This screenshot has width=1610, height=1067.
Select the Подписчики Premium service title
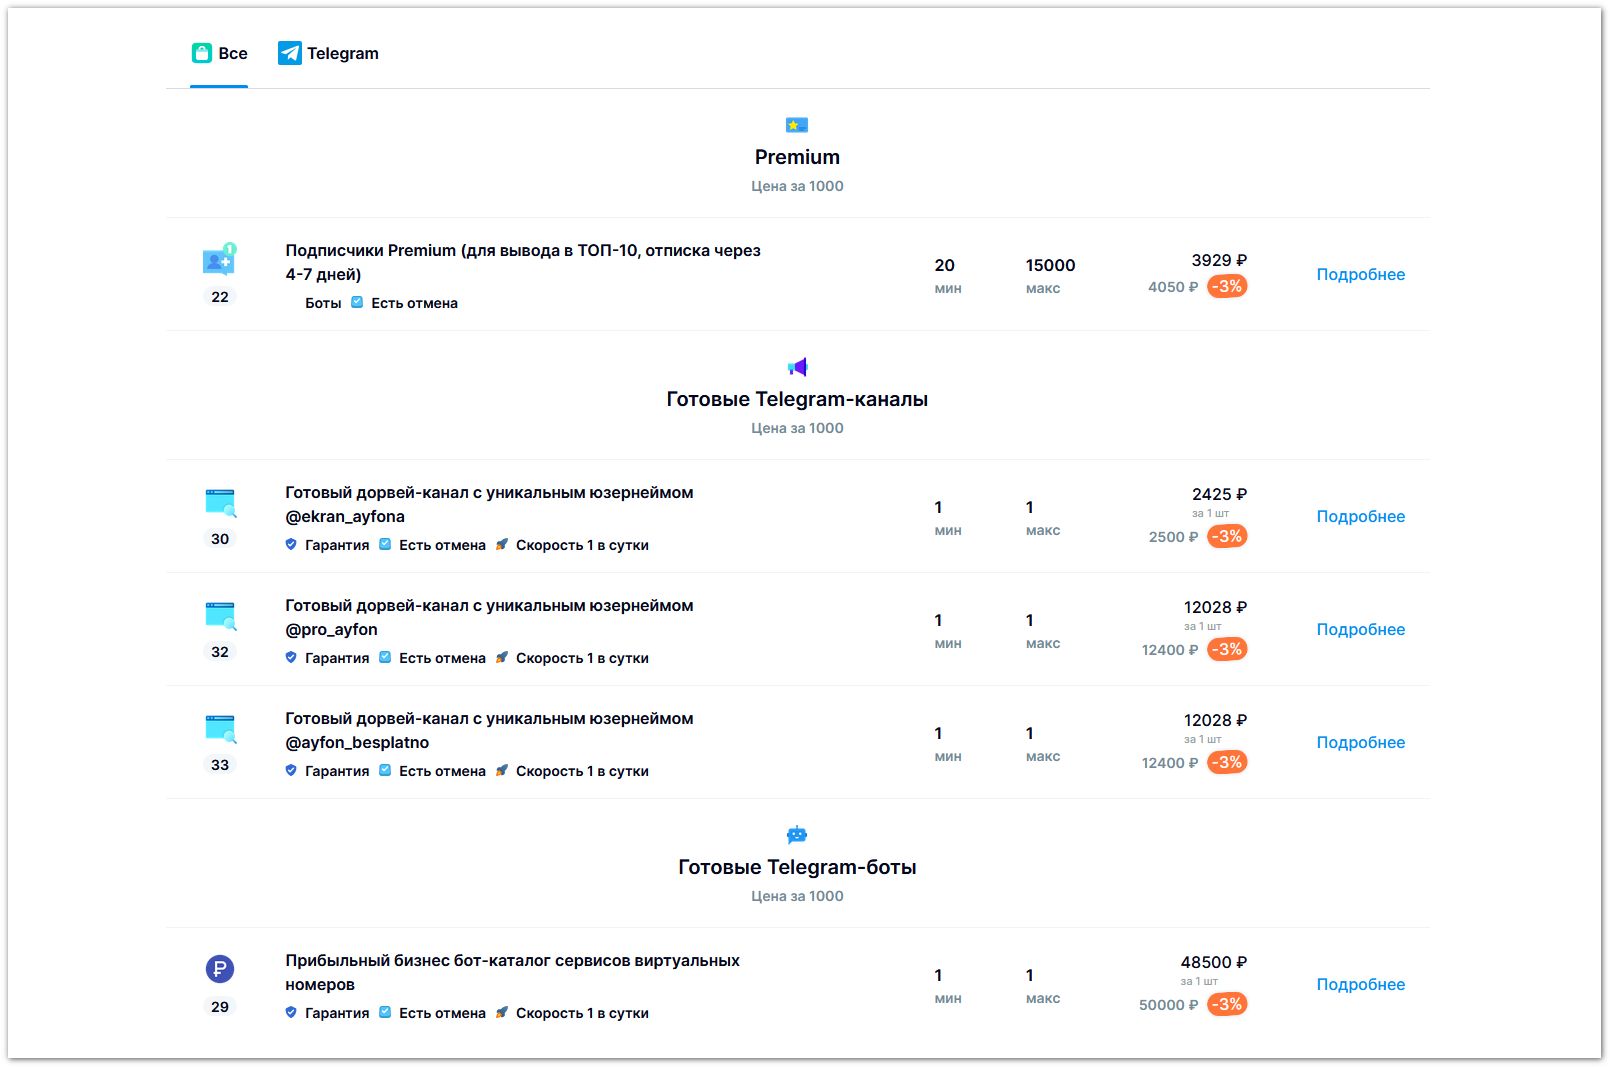click(523, 263)
